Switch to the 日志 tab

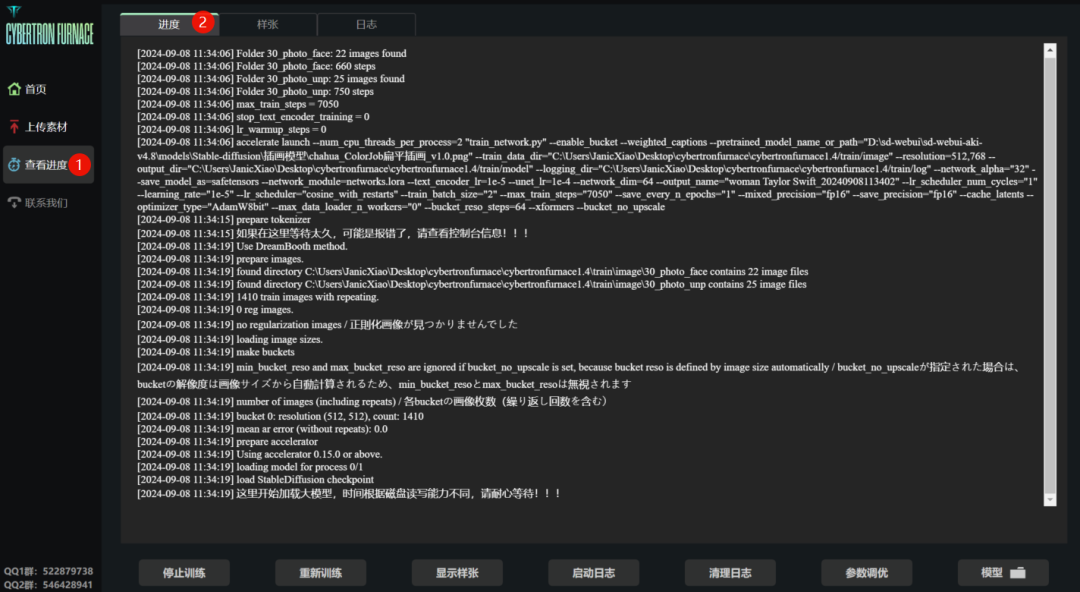[366, 24]
